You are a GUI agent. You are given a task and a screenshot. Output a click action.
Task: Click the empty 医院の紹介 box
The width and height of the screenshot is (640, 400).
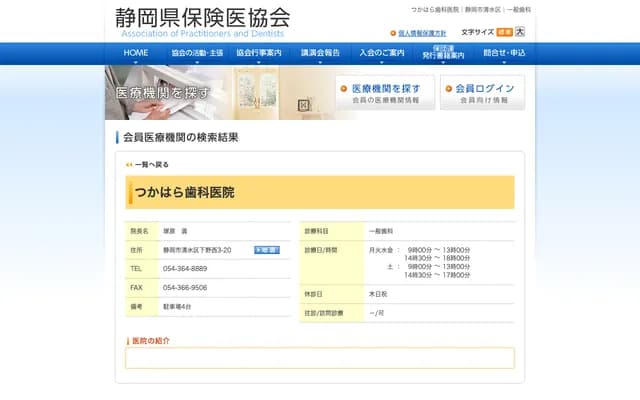319,358
